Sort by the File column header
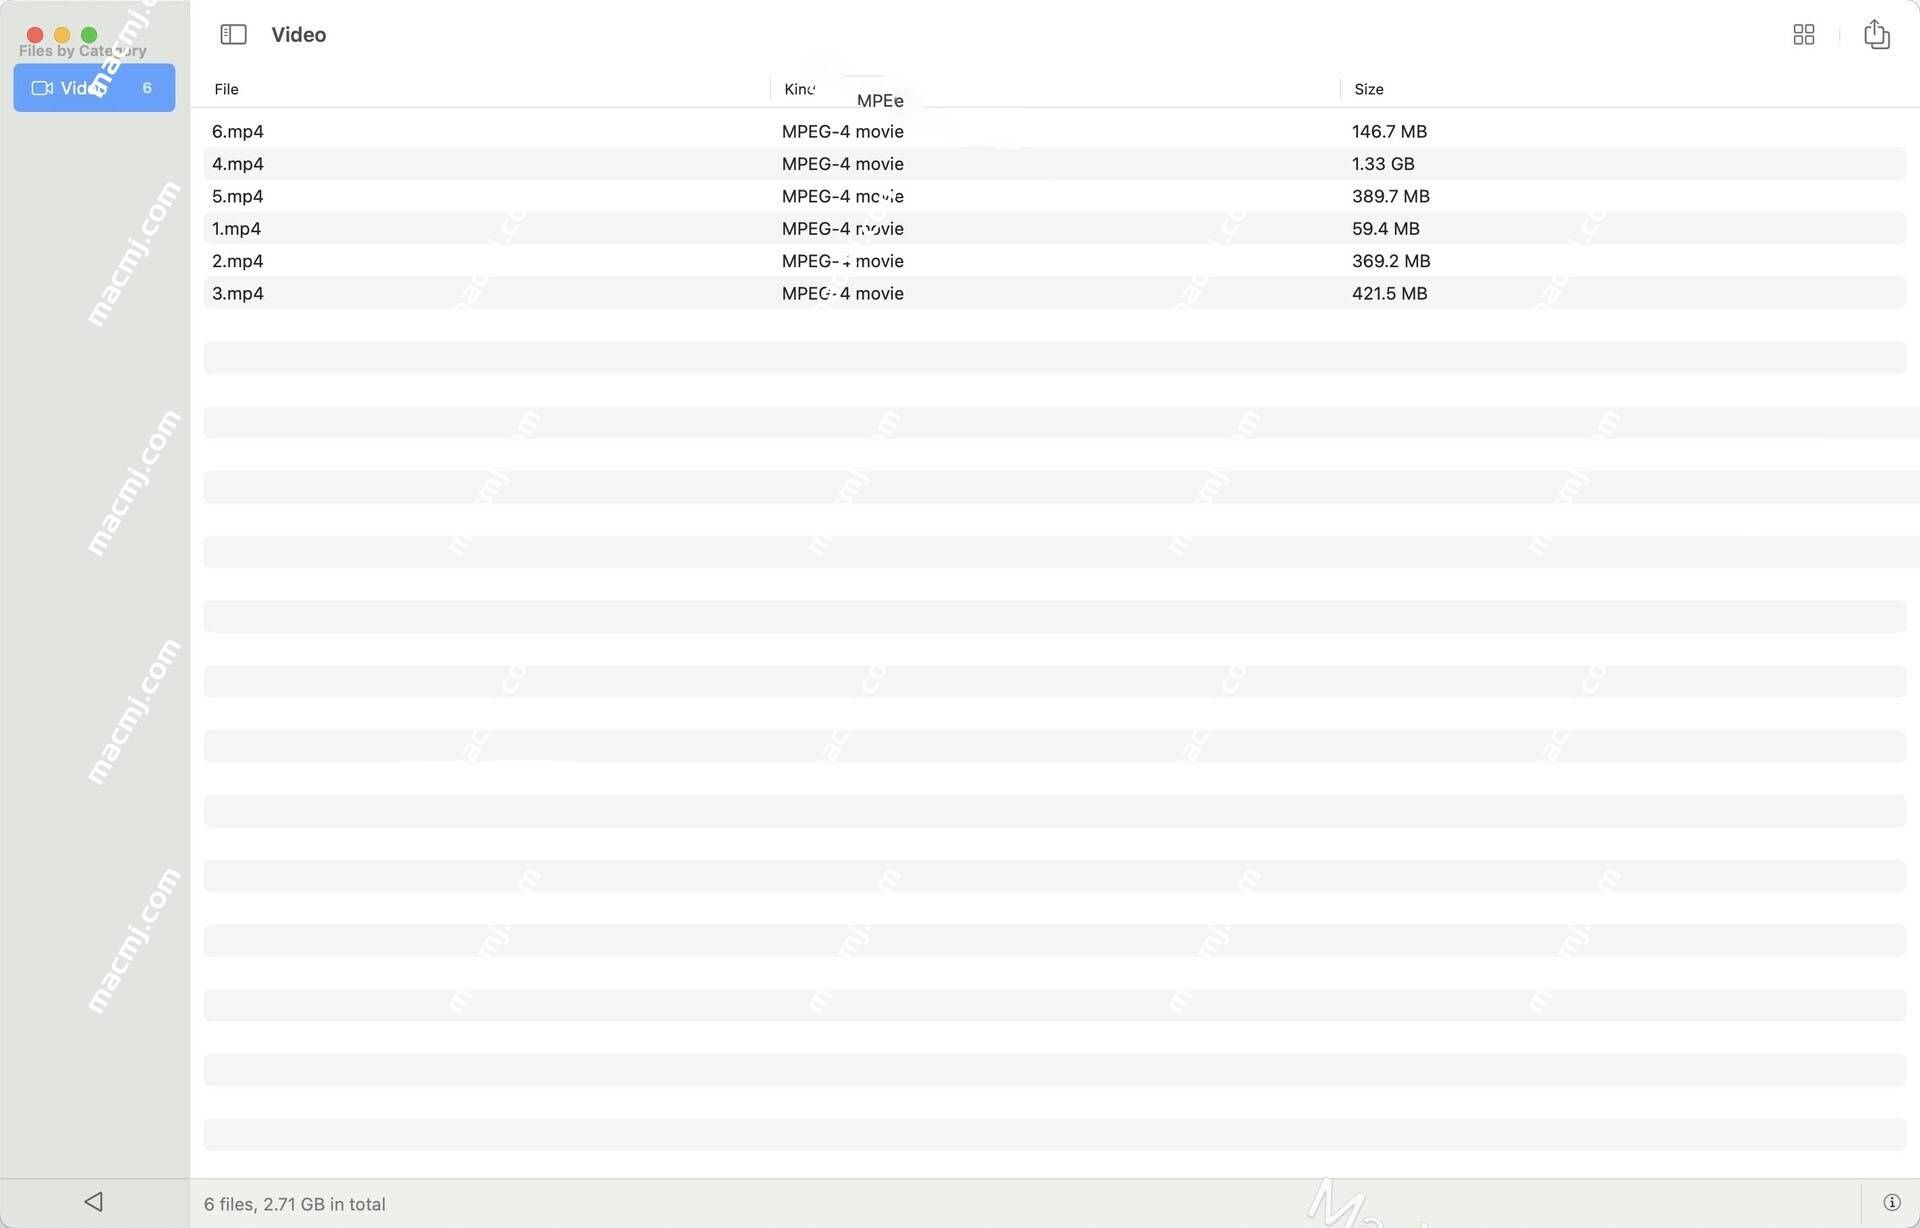The height and width of the screenshot is (1228, 1920). pyautogui.click(x=226, y=89)
